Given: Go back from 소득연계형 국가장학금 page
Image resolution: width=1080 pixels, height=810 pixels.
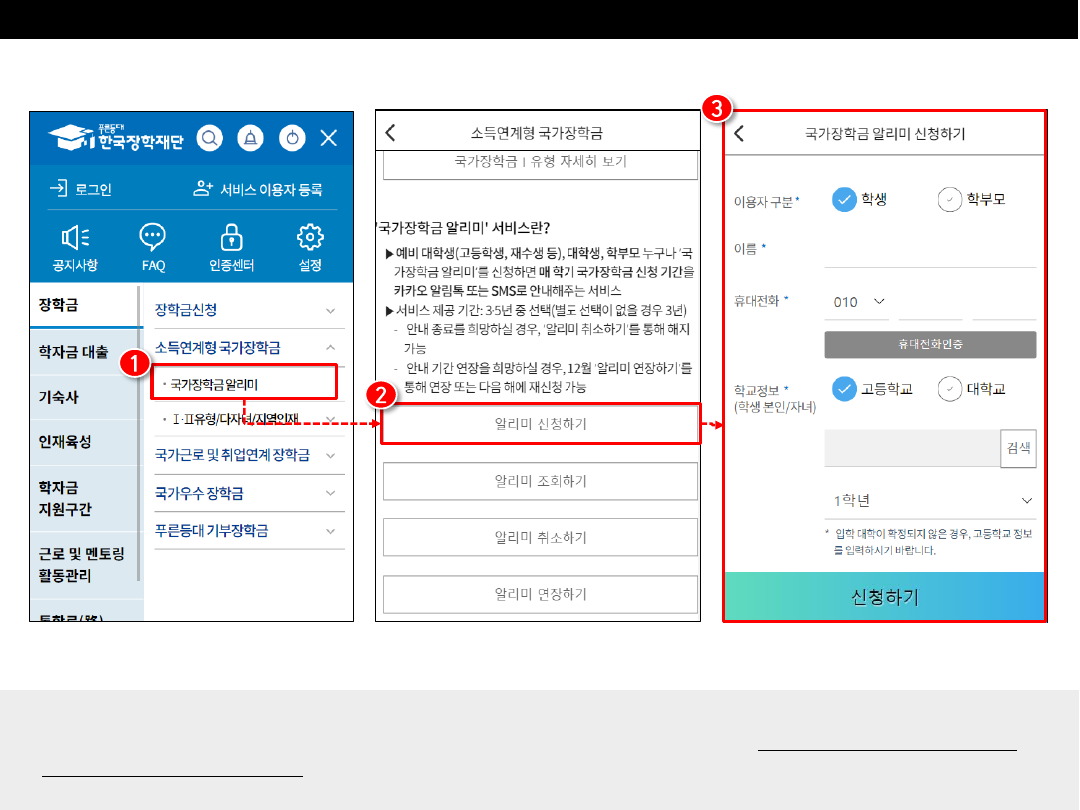Looking at the screenshot, I should [391, 133].
